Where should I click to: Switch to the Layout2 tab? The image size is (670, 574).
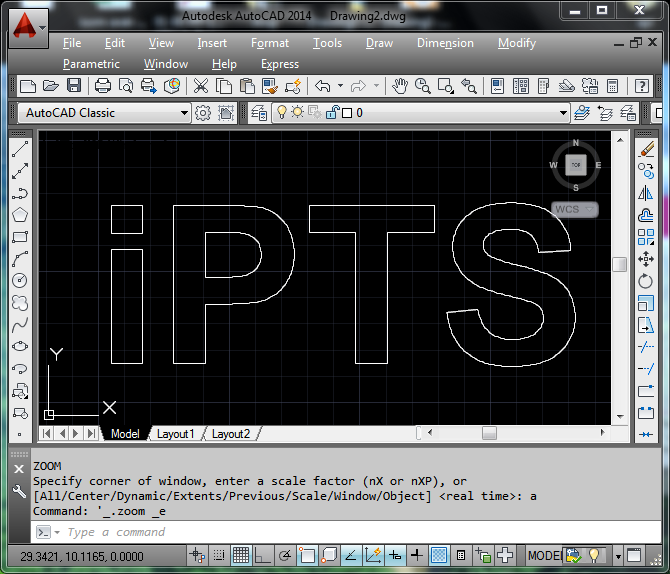pos(231,434)
